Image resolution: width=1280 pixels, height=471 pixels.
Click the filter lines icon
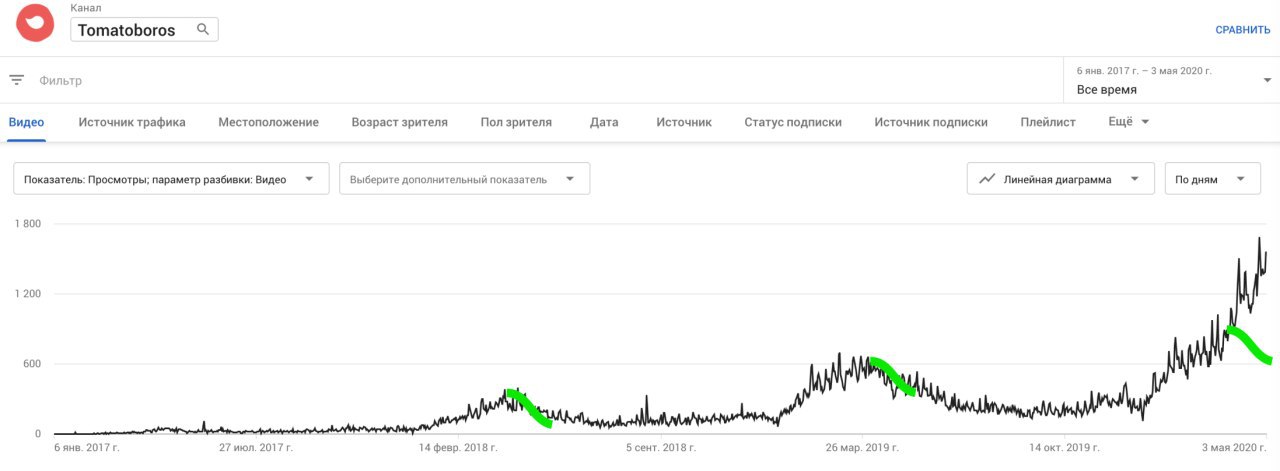coord(17,80)
